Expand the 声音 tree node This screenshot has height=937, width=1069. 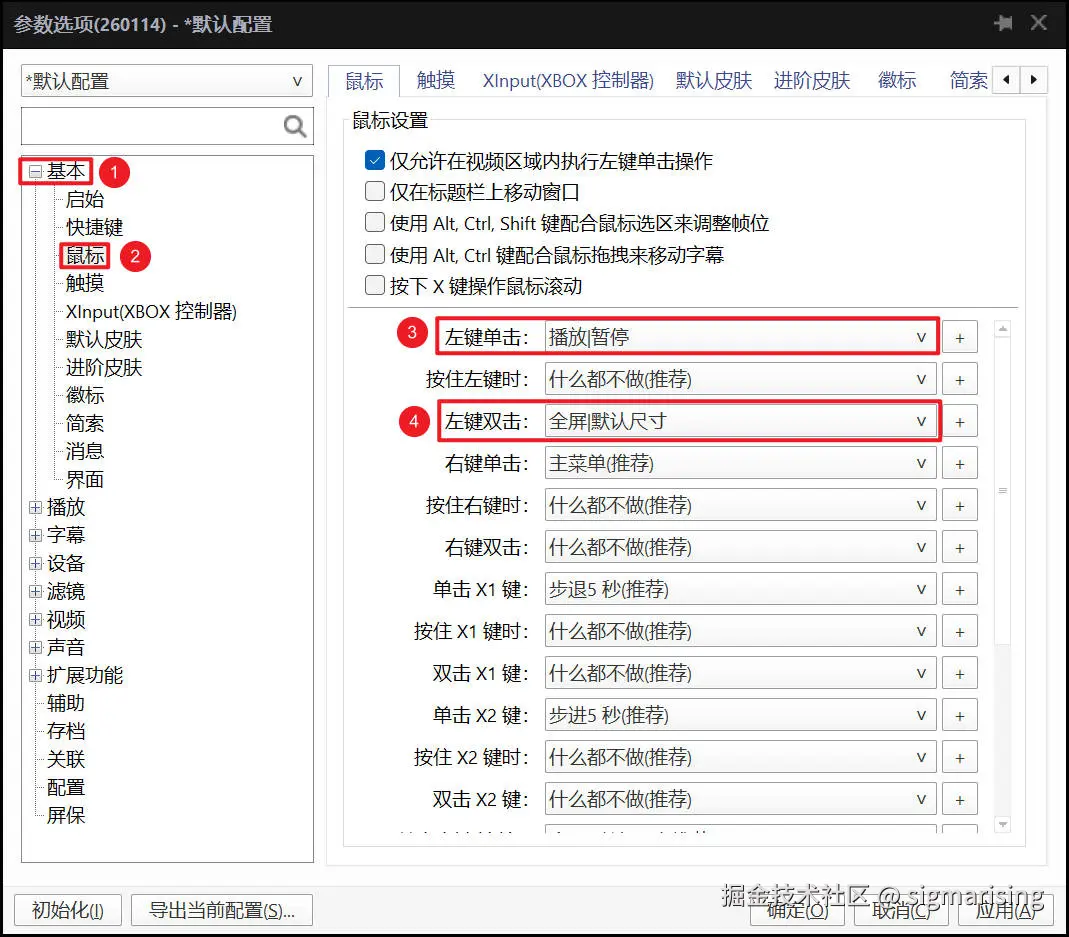tap(35, 647)
